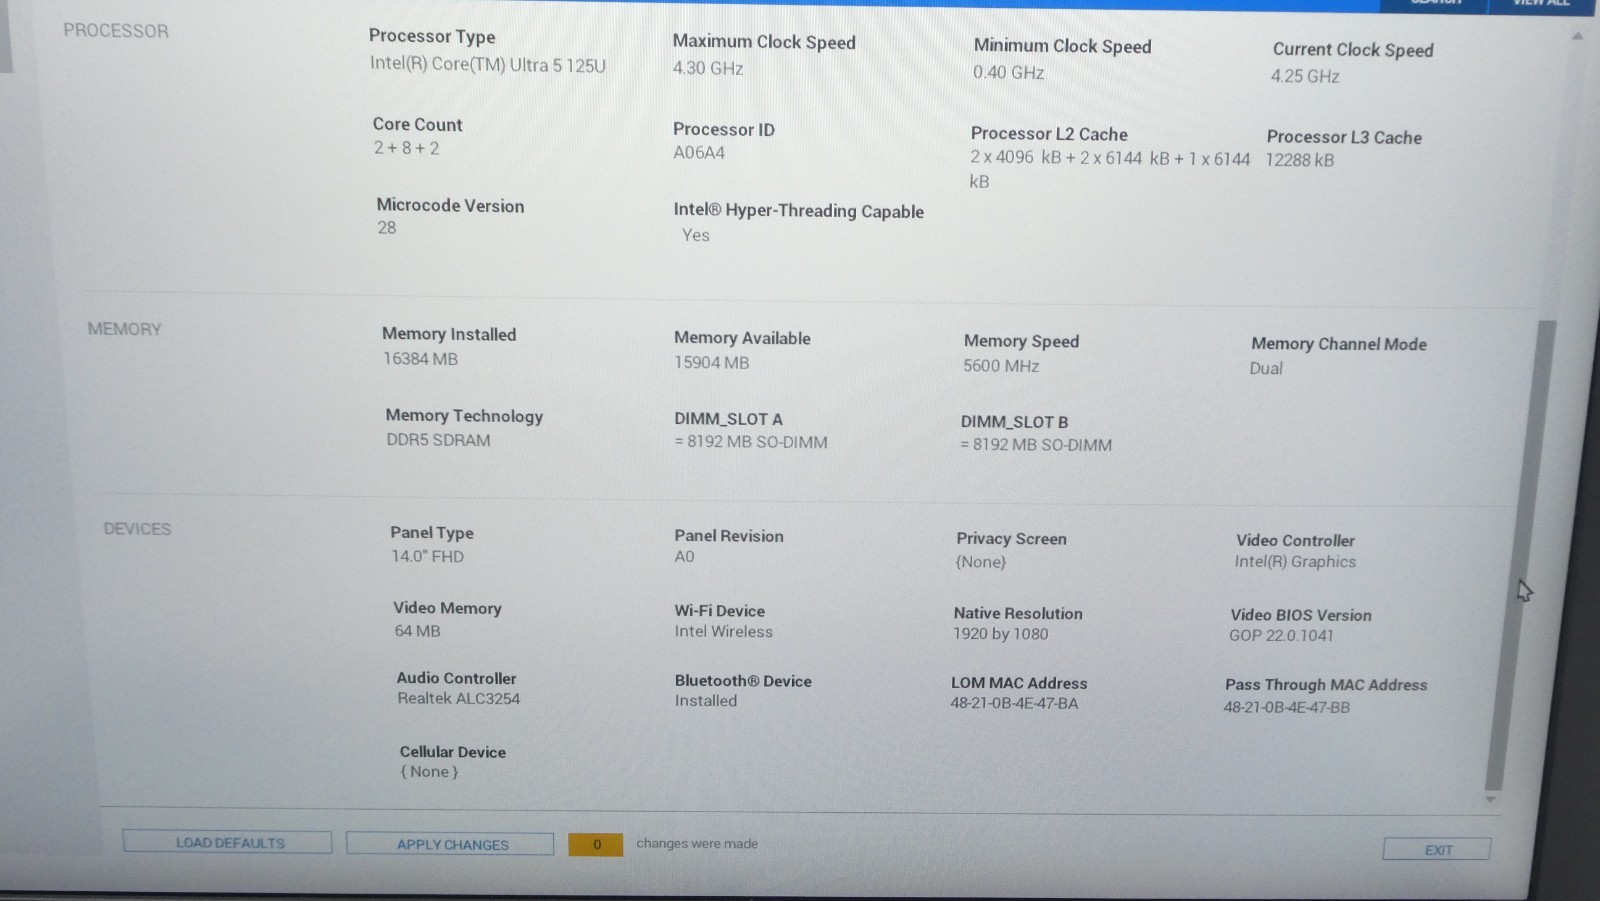Click the Memory Technology label

click(x=464, y=416)
